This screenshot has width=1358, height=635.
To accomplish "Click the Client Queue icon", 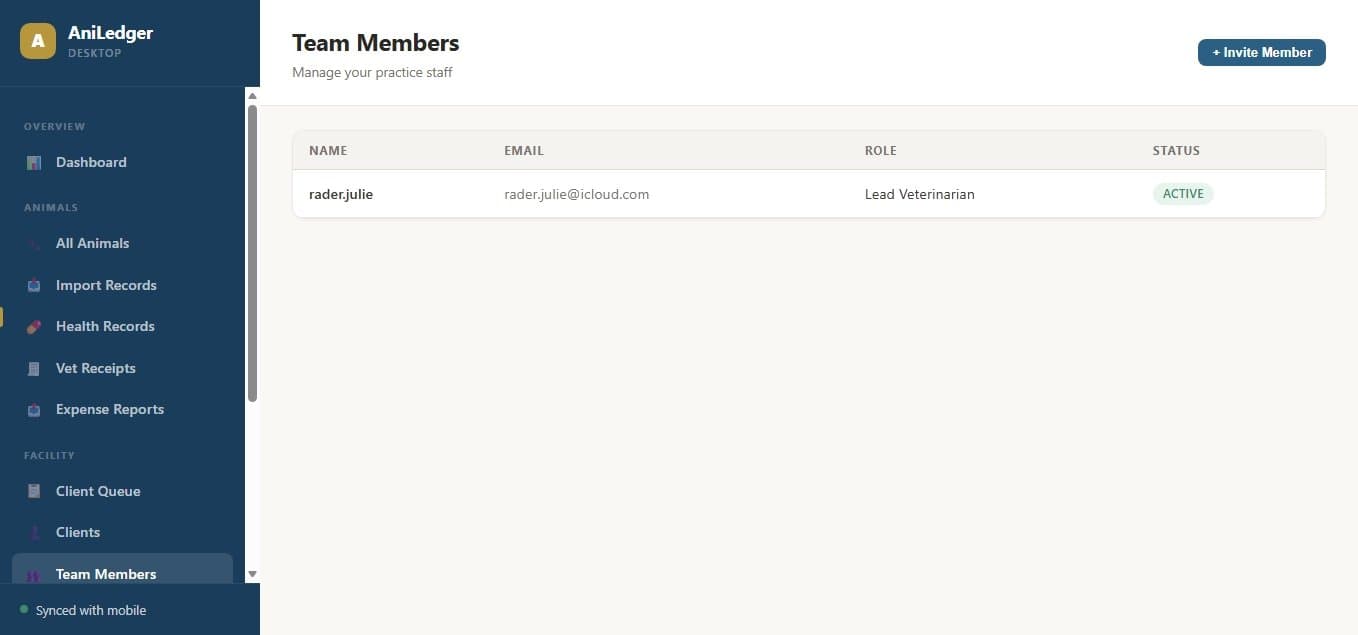I will (x=34, y=491).
